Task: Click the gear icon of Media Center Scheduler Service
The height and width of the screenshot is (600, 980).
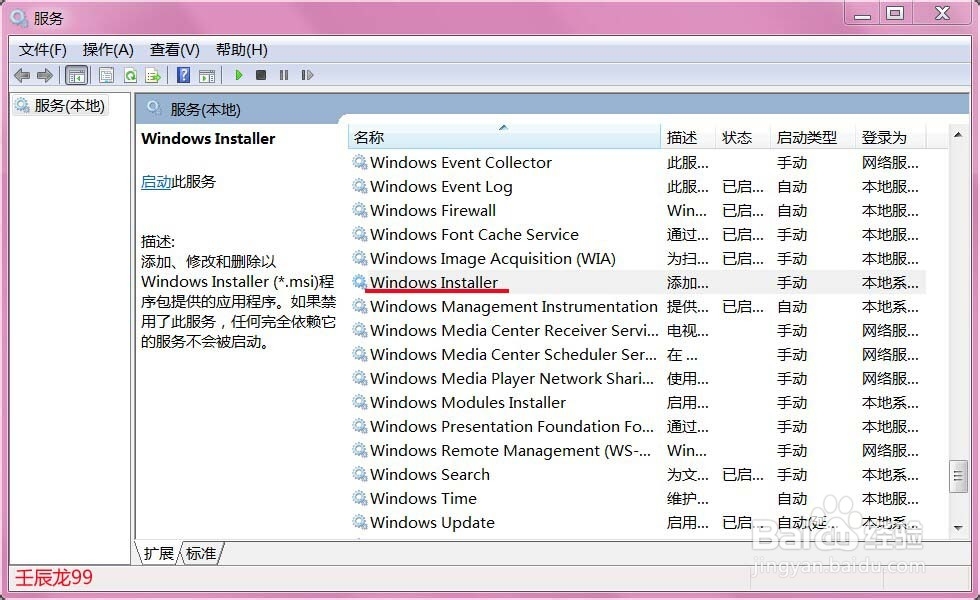Action: [x=359, y=354]
